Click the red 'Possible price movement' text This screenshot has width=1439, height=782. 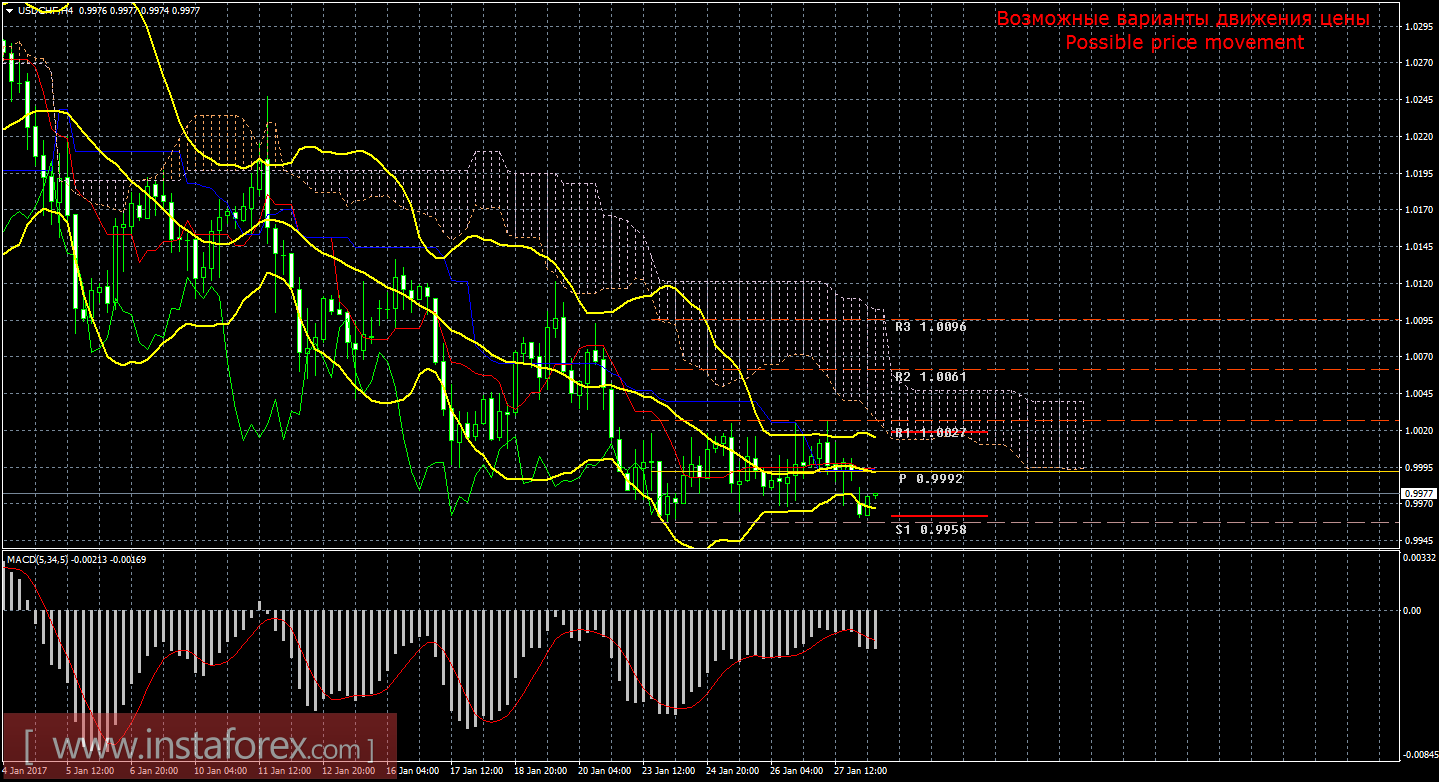click(1184, 42)
